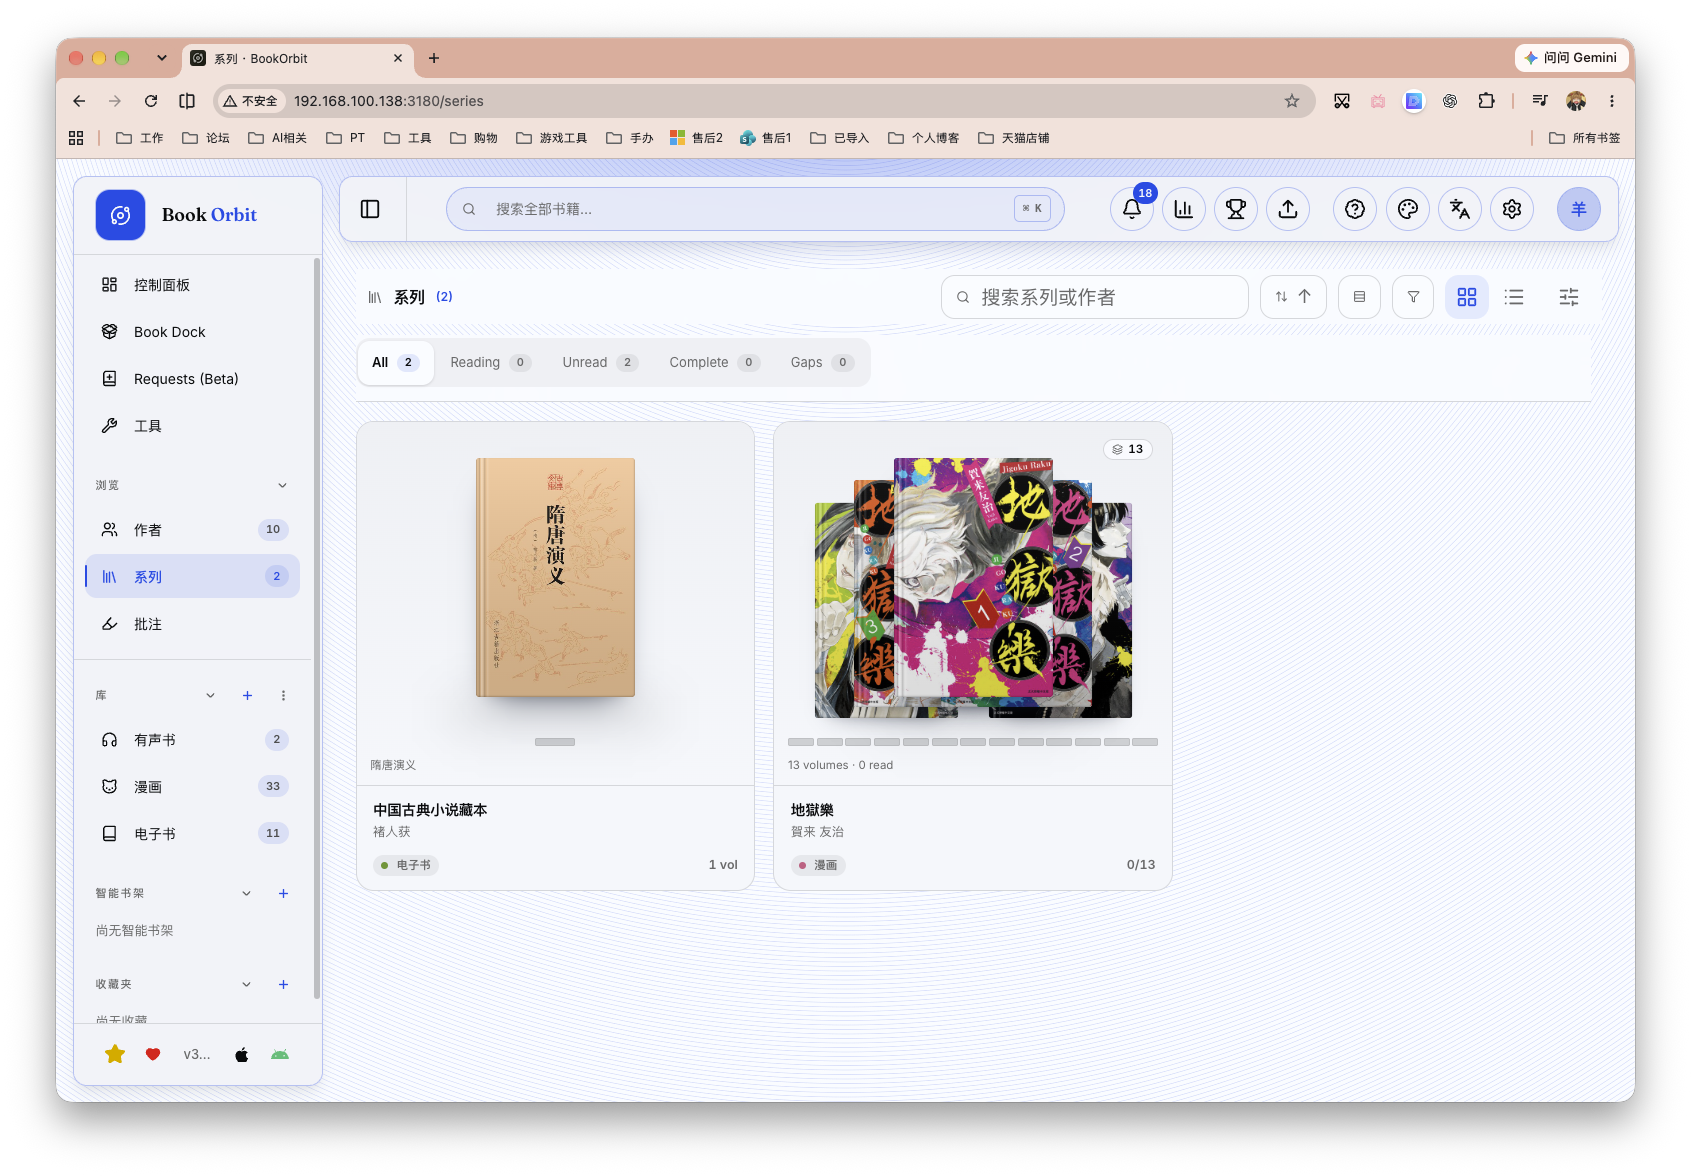Screen dimensions: 1691x1176
Task: Click 地獄樂 series title
Action: coord(812,810)
